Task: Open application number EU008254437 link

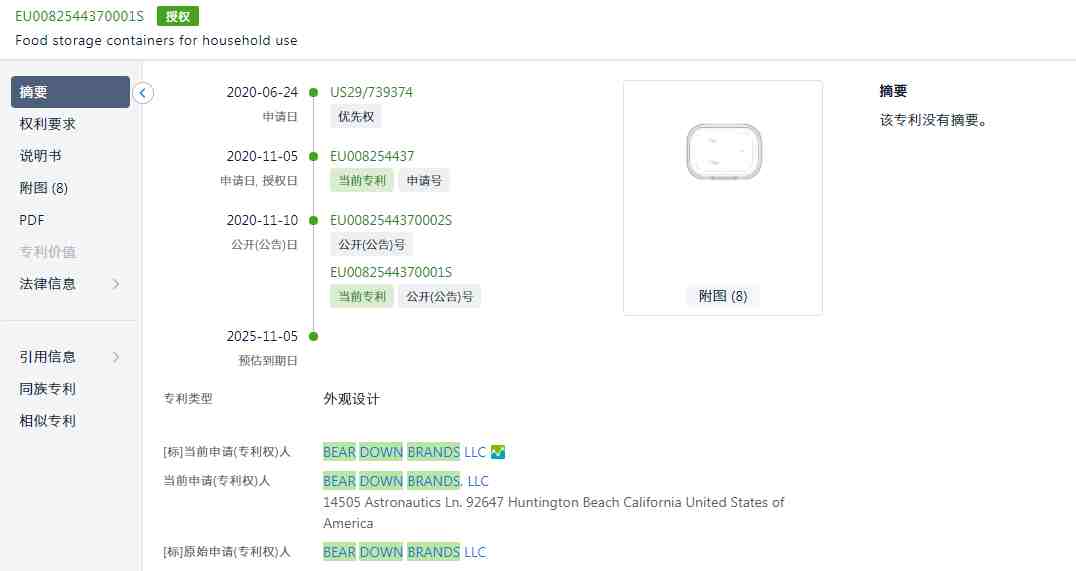Action: (x=372, y=156)
